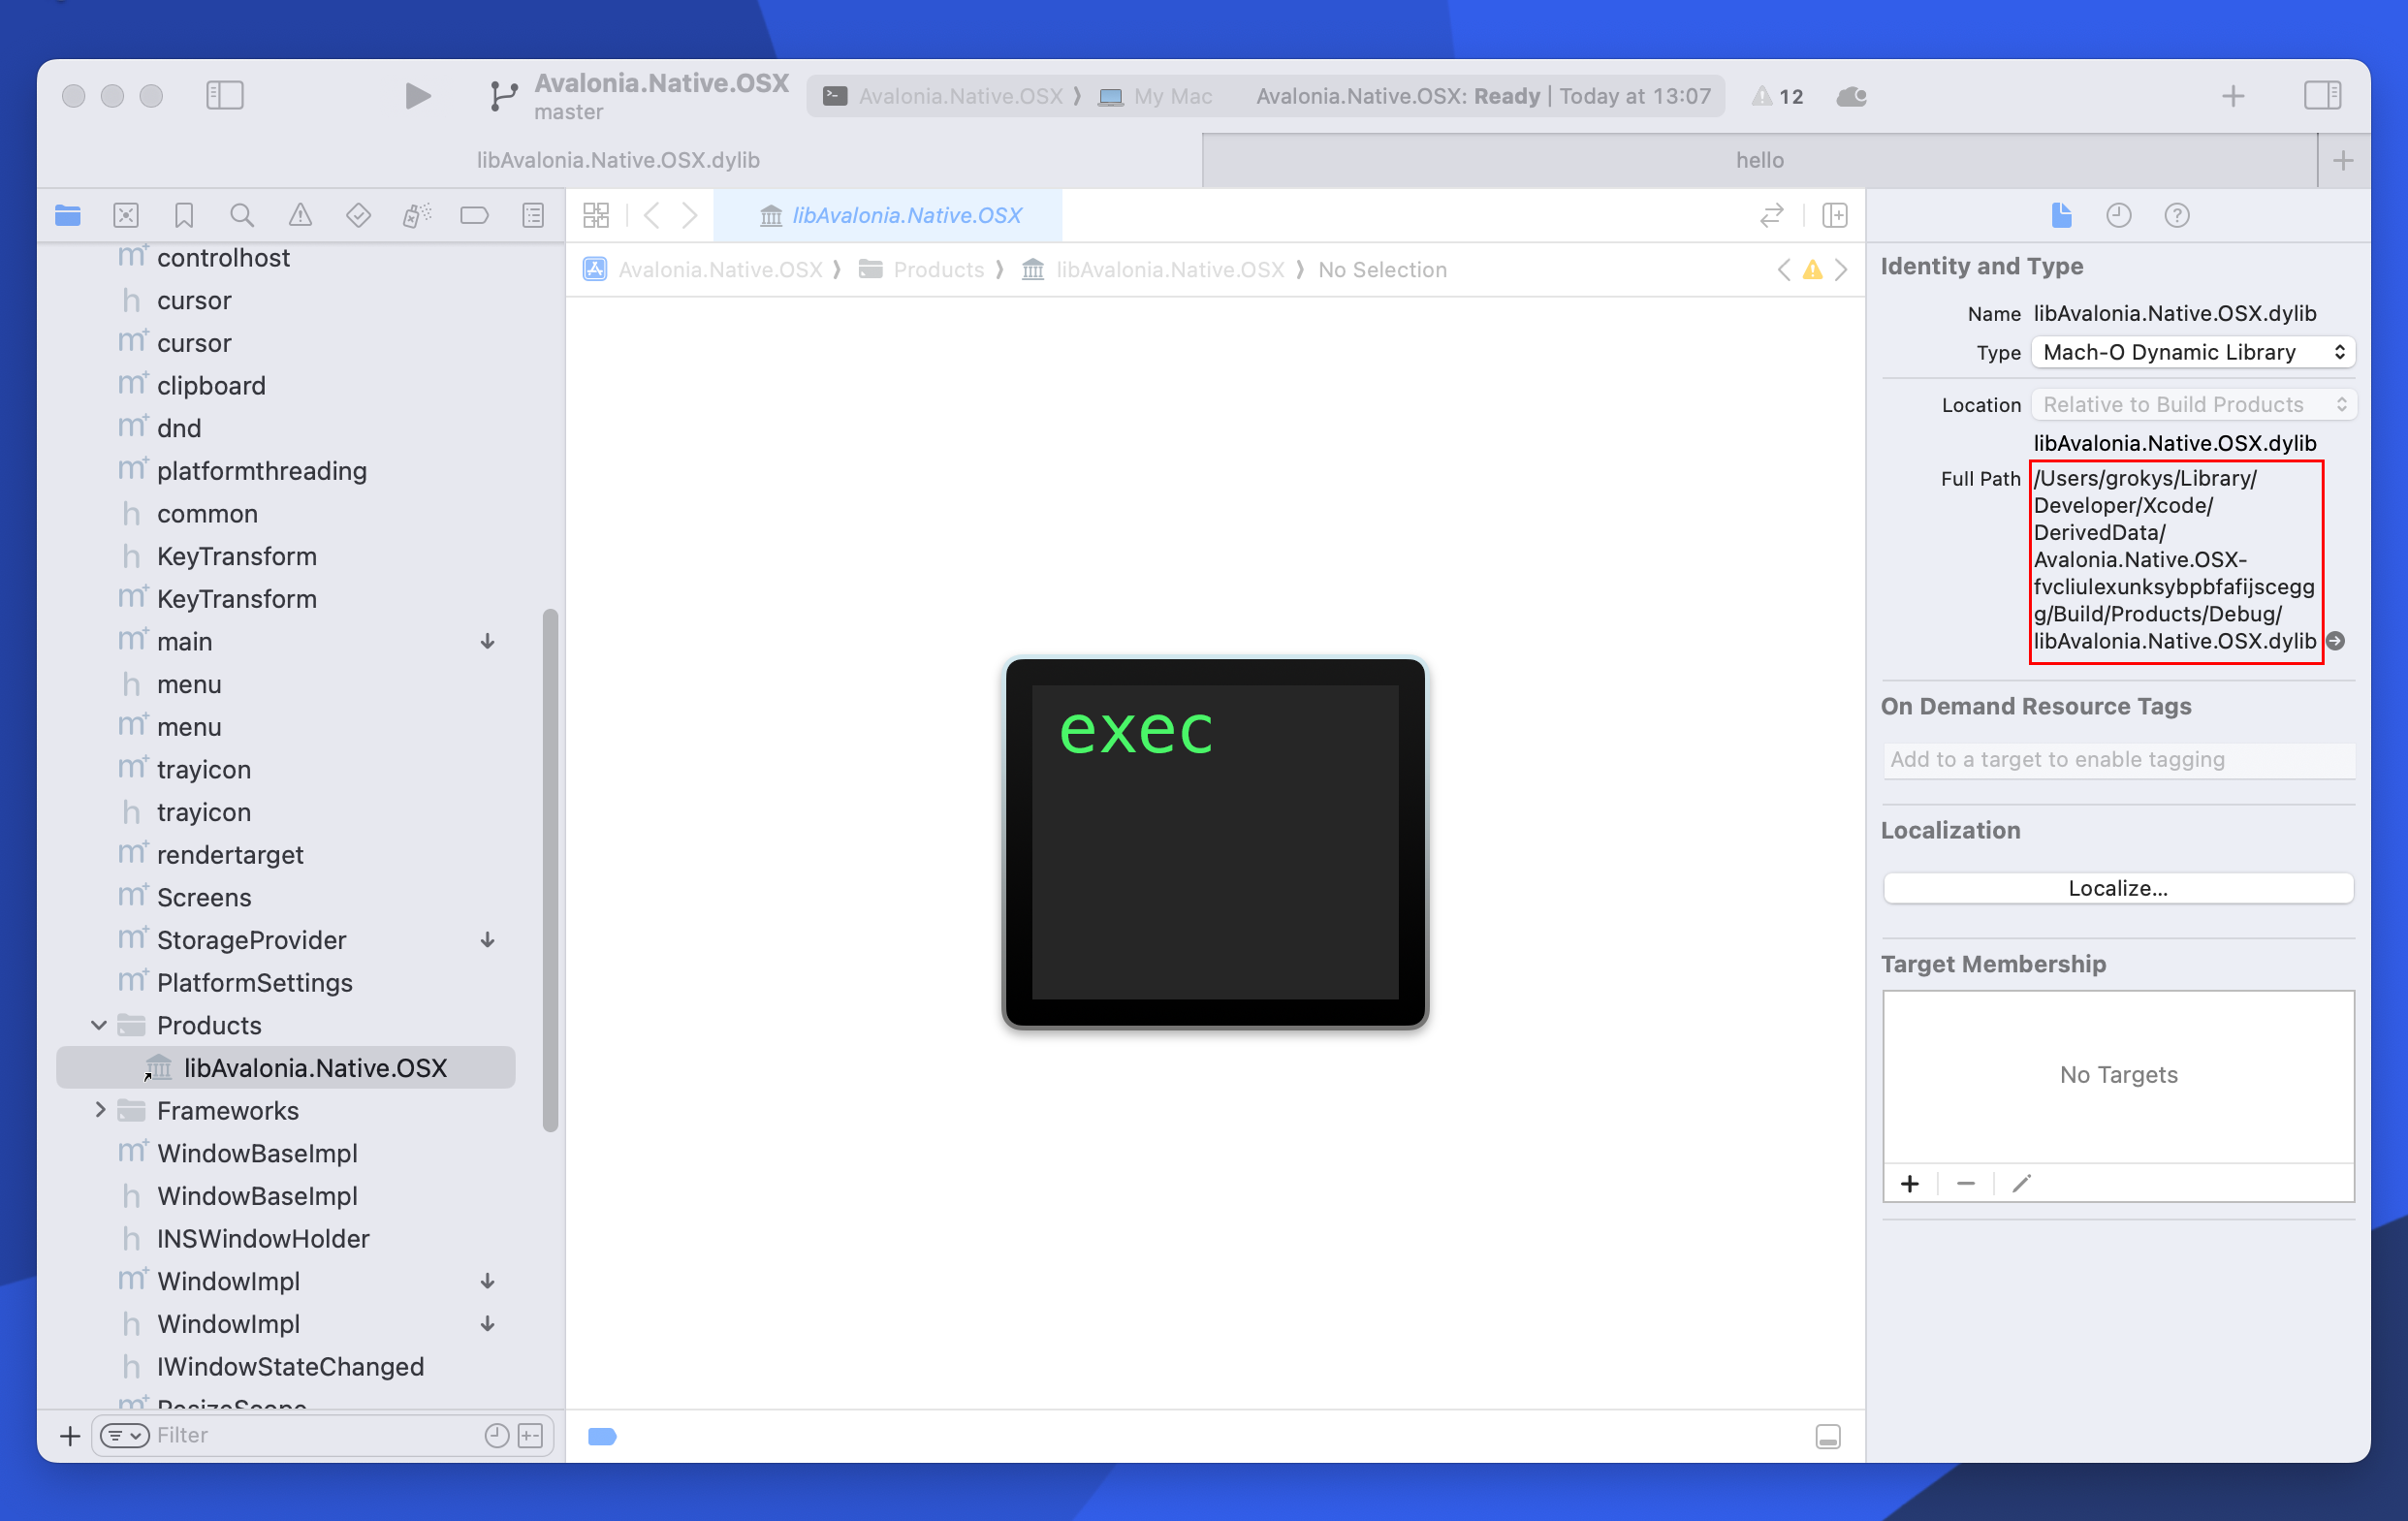
Task: Toggle the debug area at bottom right
Action: point(1827,1436)
